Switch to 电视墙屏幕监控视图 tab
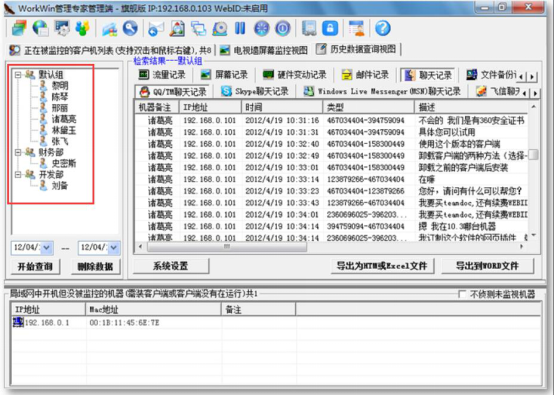Screen dimensions: 554x395 pos(263,50)
